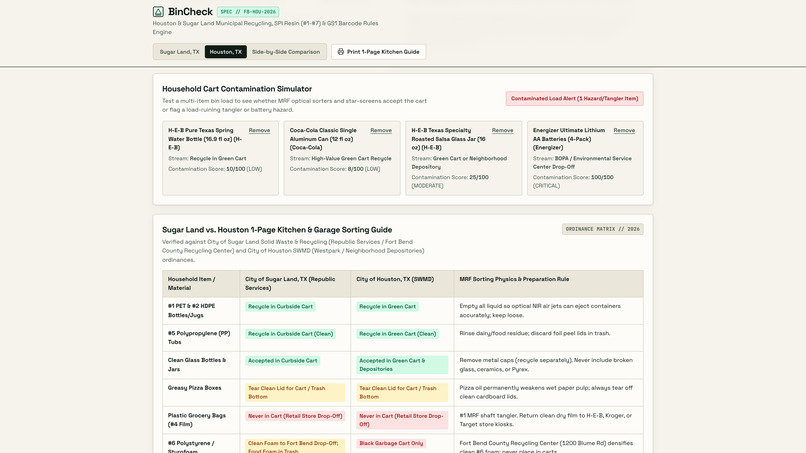Remove the Coca-Cola Classic Aluminum Can item
This screenshot has width=806, height=453.
(x=381, y=131)
